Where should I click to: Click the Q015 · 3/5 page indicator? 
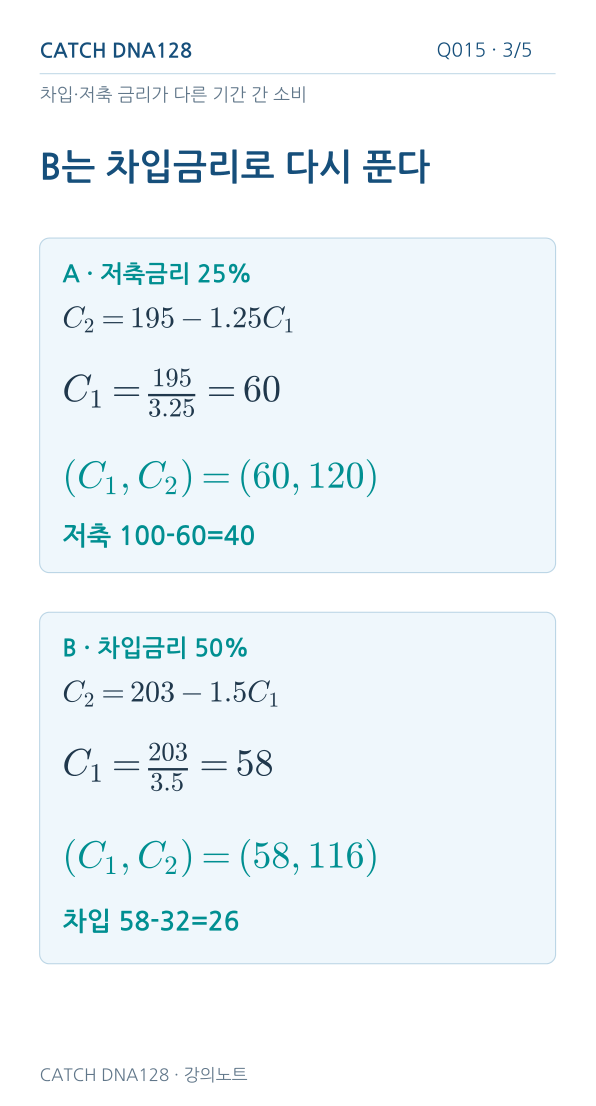coord(484,50)
